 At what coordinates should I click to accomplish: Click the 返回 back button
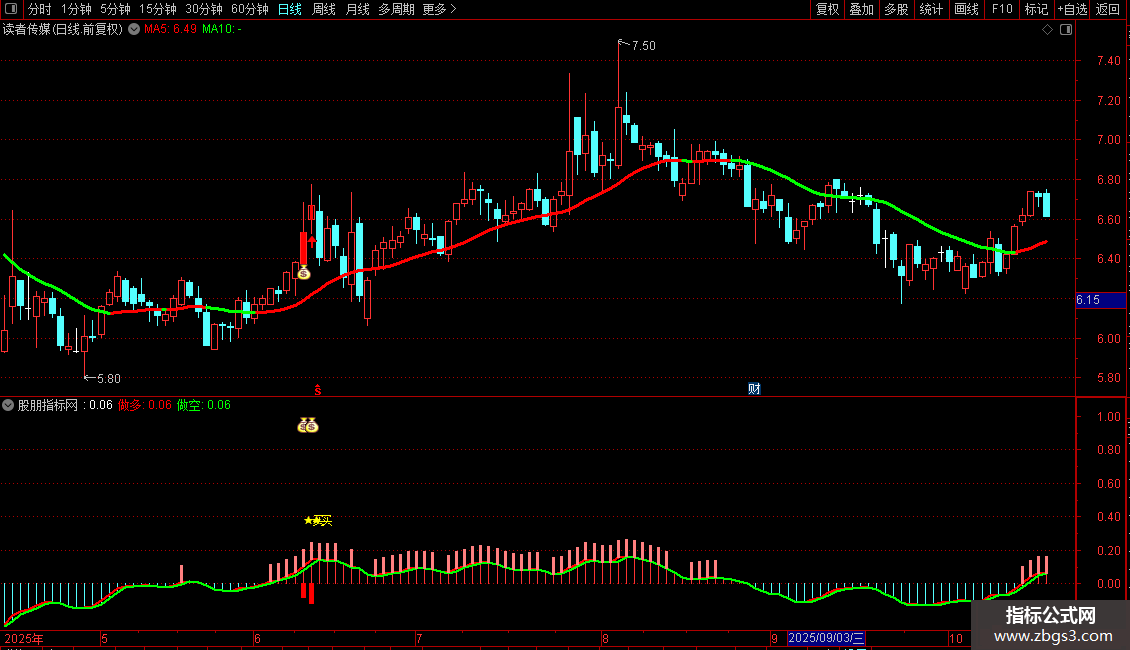coord(1108,9)
